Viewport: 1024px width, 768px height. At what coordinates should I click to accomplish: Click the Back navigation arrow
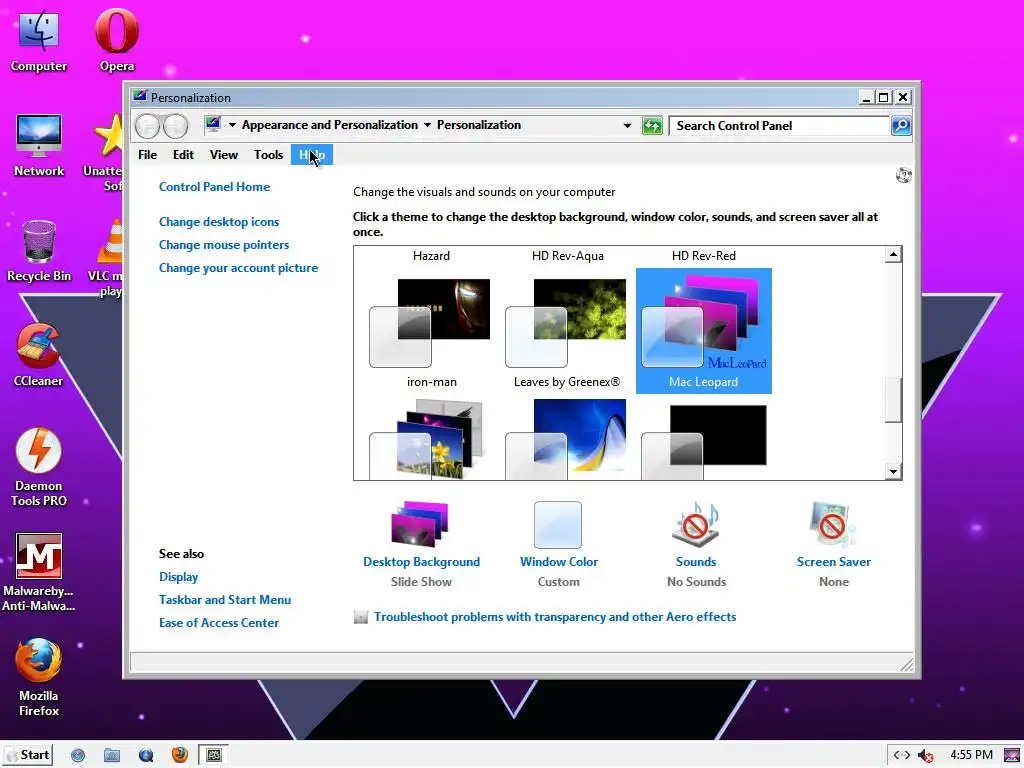(x=148, y=125)
